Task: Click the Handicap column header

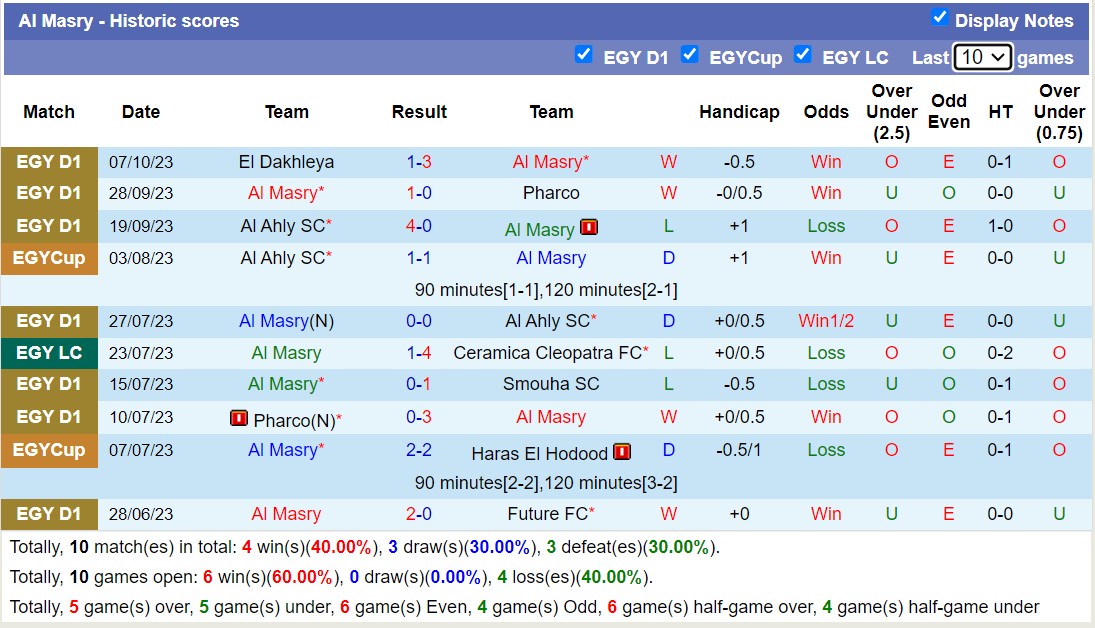Action: point(739,112)
